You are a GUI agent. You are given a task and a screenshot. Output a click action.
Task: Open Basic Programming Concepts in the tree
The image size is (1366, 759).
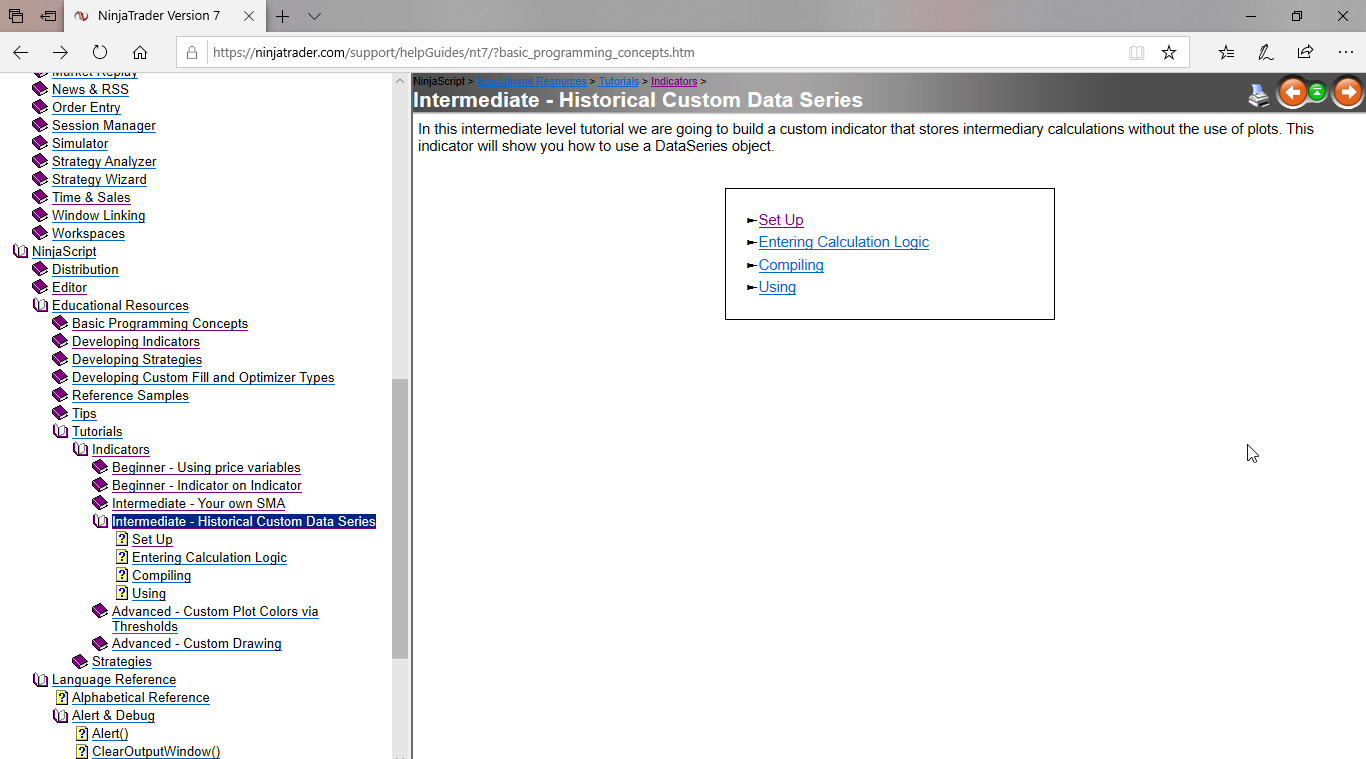(x=160, y=323)
